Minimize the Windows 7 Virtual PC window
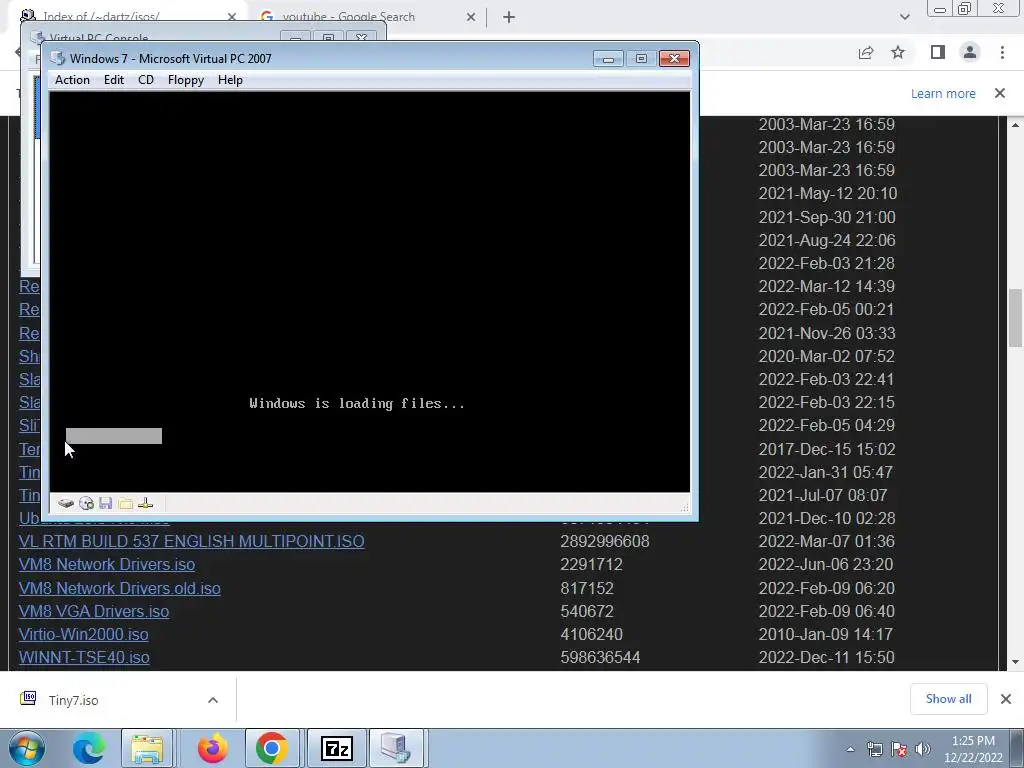The height and width of the screenshot is (768, 1024). coord(608,59)
